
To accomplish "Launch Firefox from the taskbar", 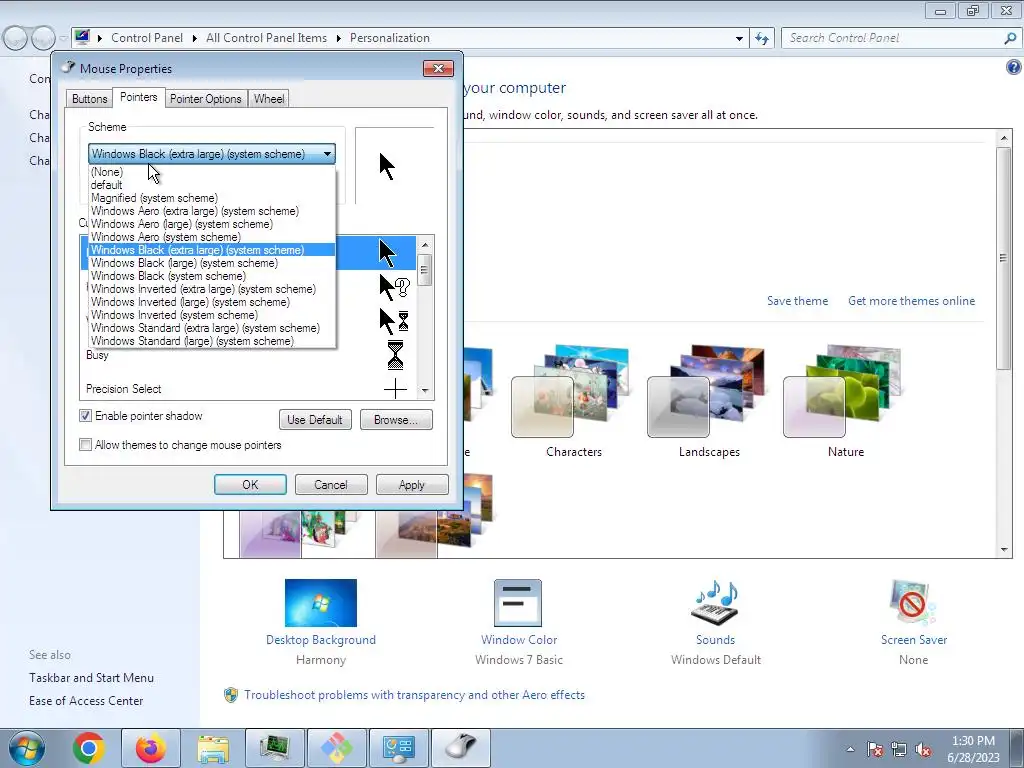I will coord(151,748).
